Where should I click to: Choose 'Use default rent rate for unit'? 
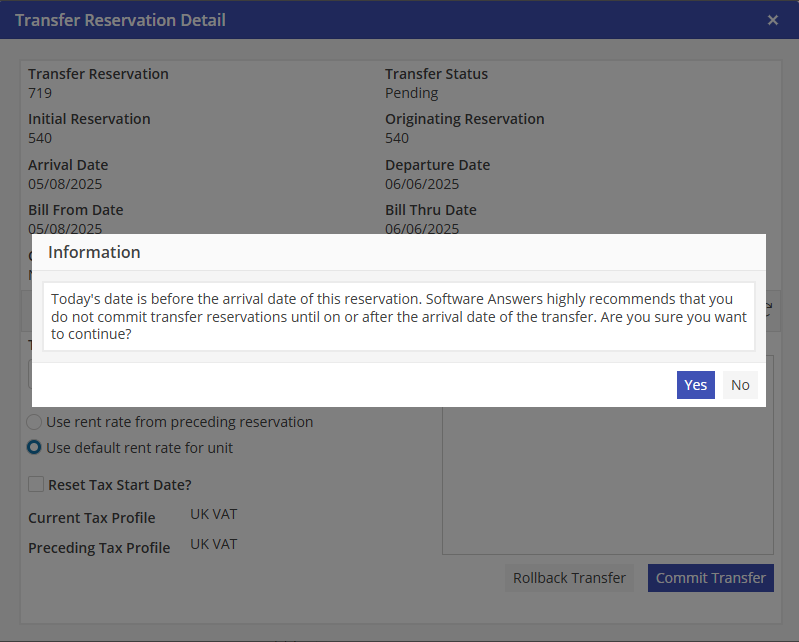(x=35, y=448)
